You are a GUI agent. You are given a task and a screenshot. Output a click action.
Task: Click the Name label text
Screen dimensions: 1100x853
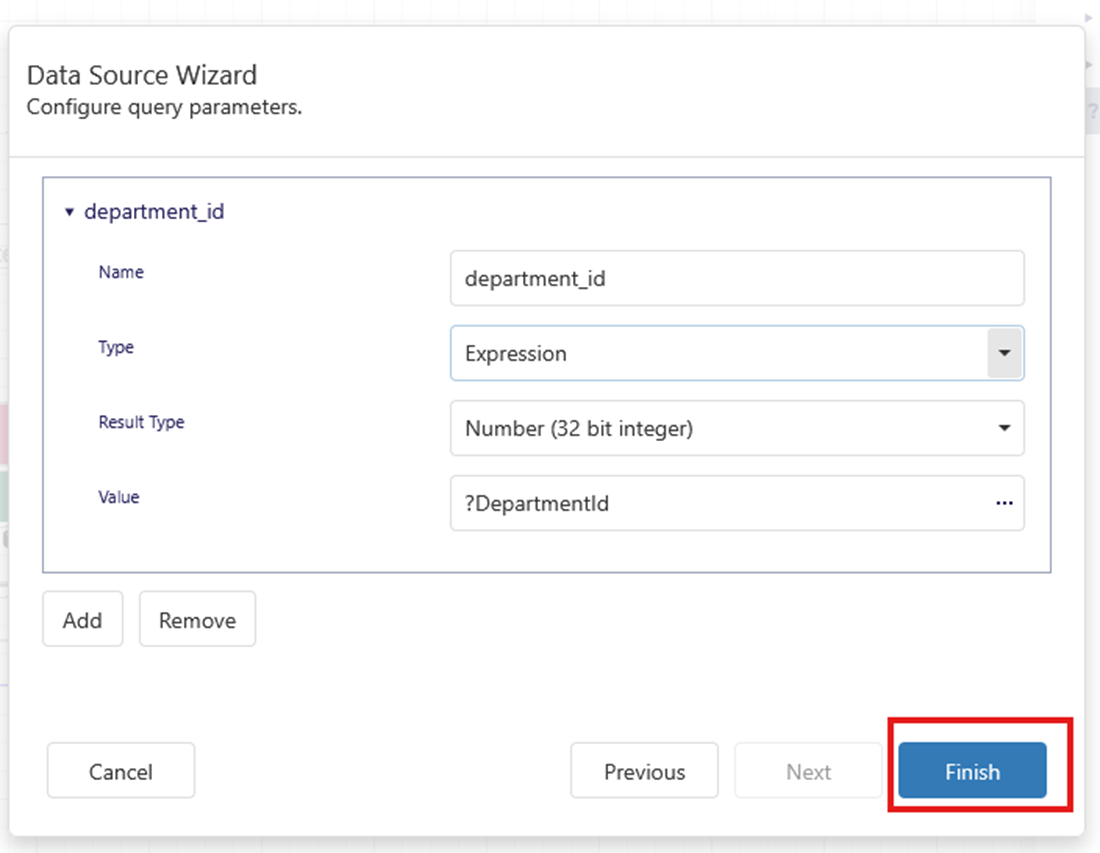(121, 272)
